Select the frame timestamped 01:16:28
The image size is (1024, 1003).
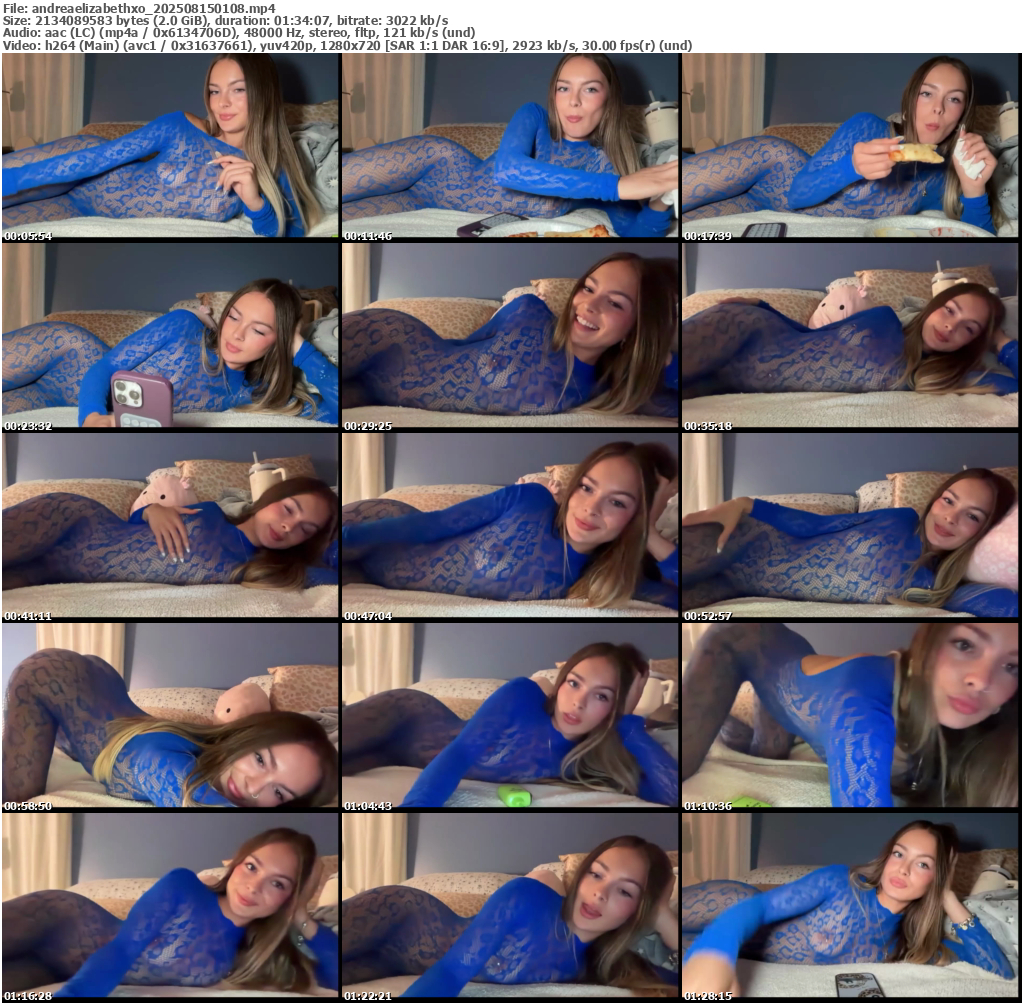(170, 906)
